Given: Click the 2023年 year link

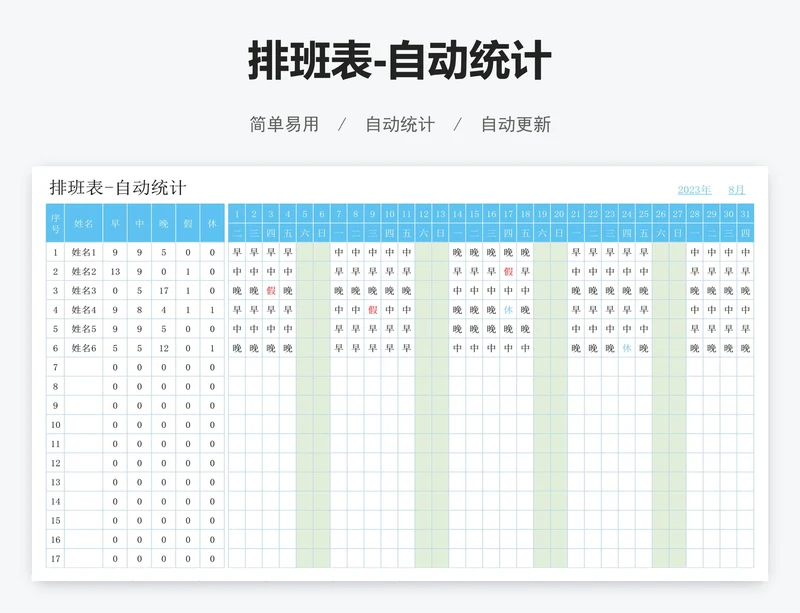Looking at the screenshot, I should [694, 190].
